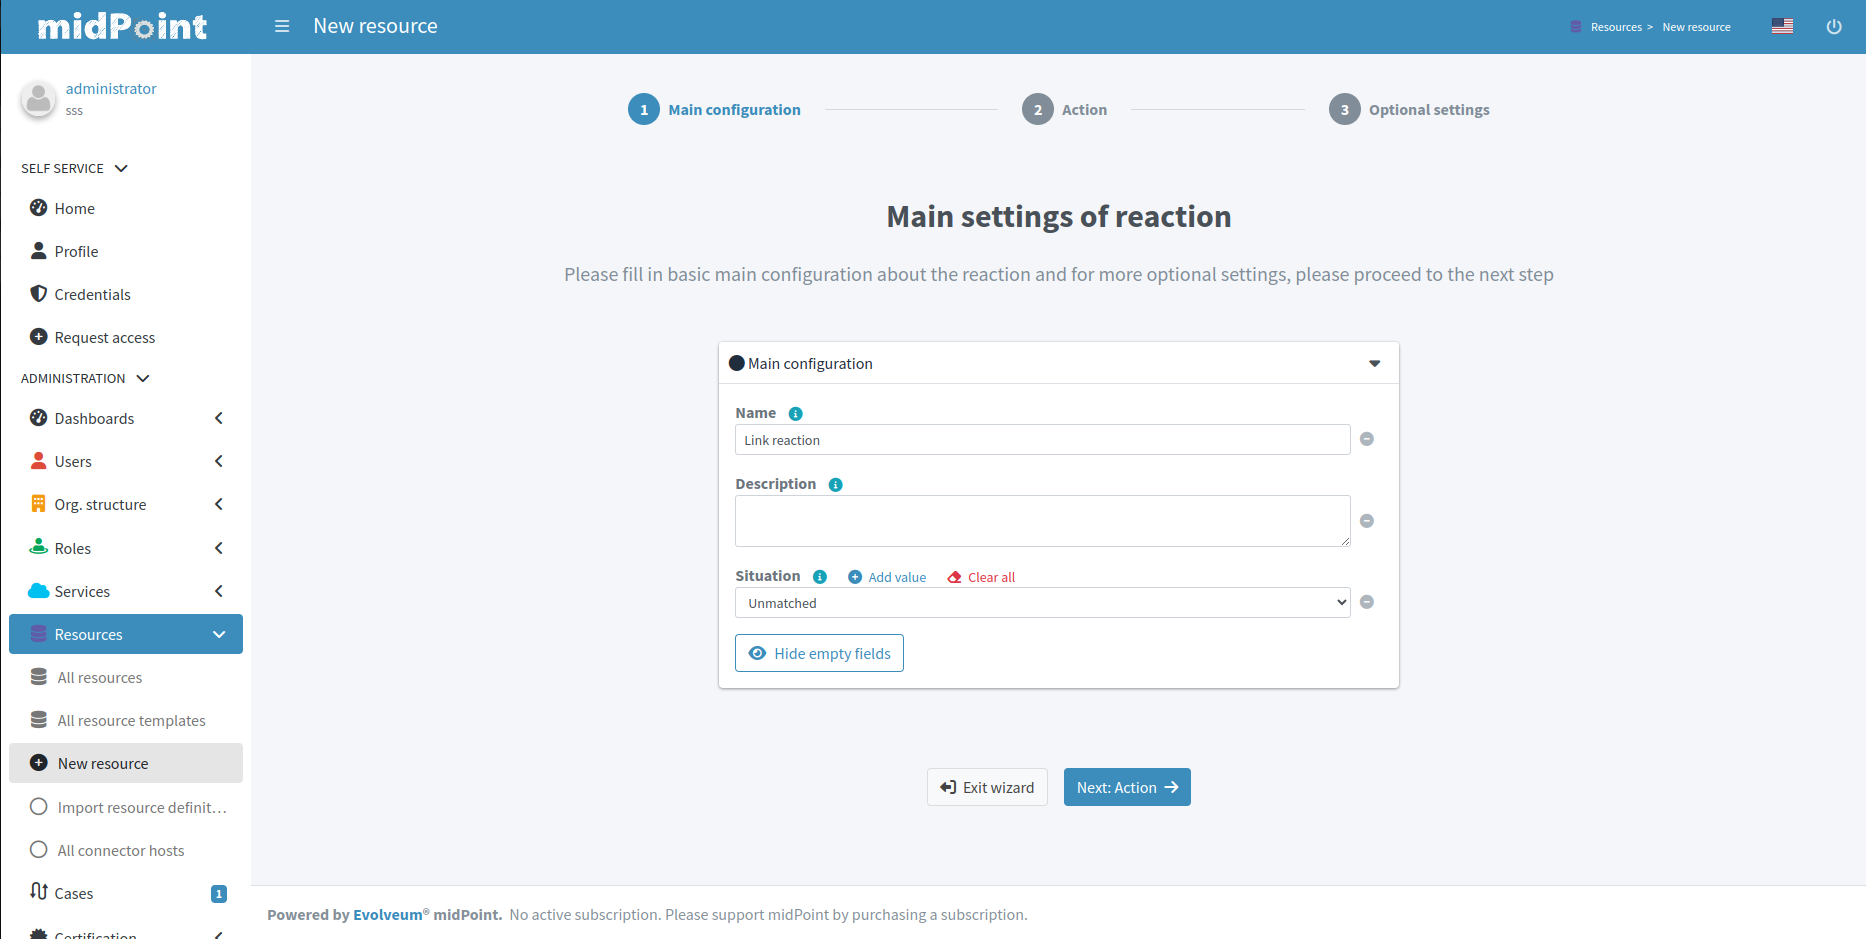Click into the Description text area
This screenshot has width=1866, height=939.
(1041, 521)
